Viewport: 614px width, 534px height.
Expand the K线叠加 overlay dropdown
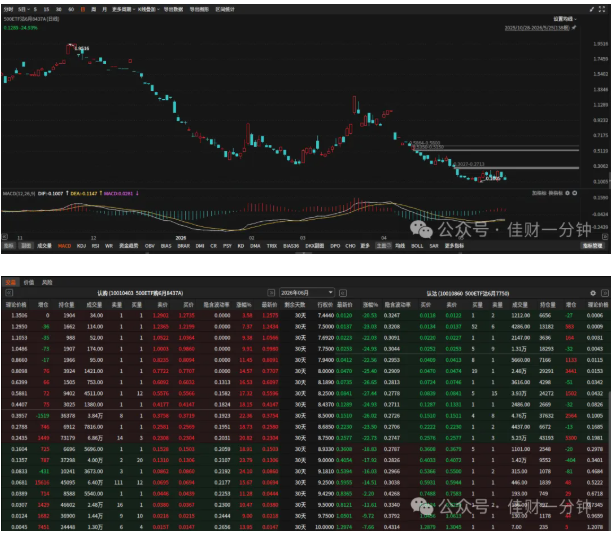click(148, 9)
